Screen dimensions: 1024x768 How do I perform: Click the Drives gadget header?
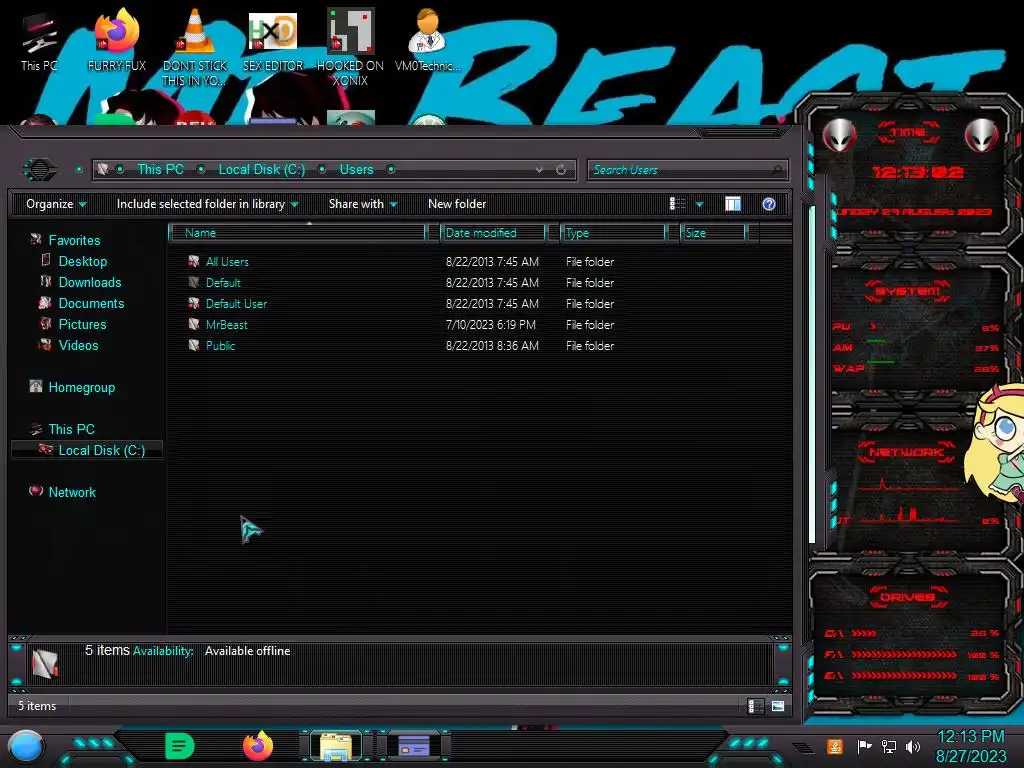[x=908, y=597]
